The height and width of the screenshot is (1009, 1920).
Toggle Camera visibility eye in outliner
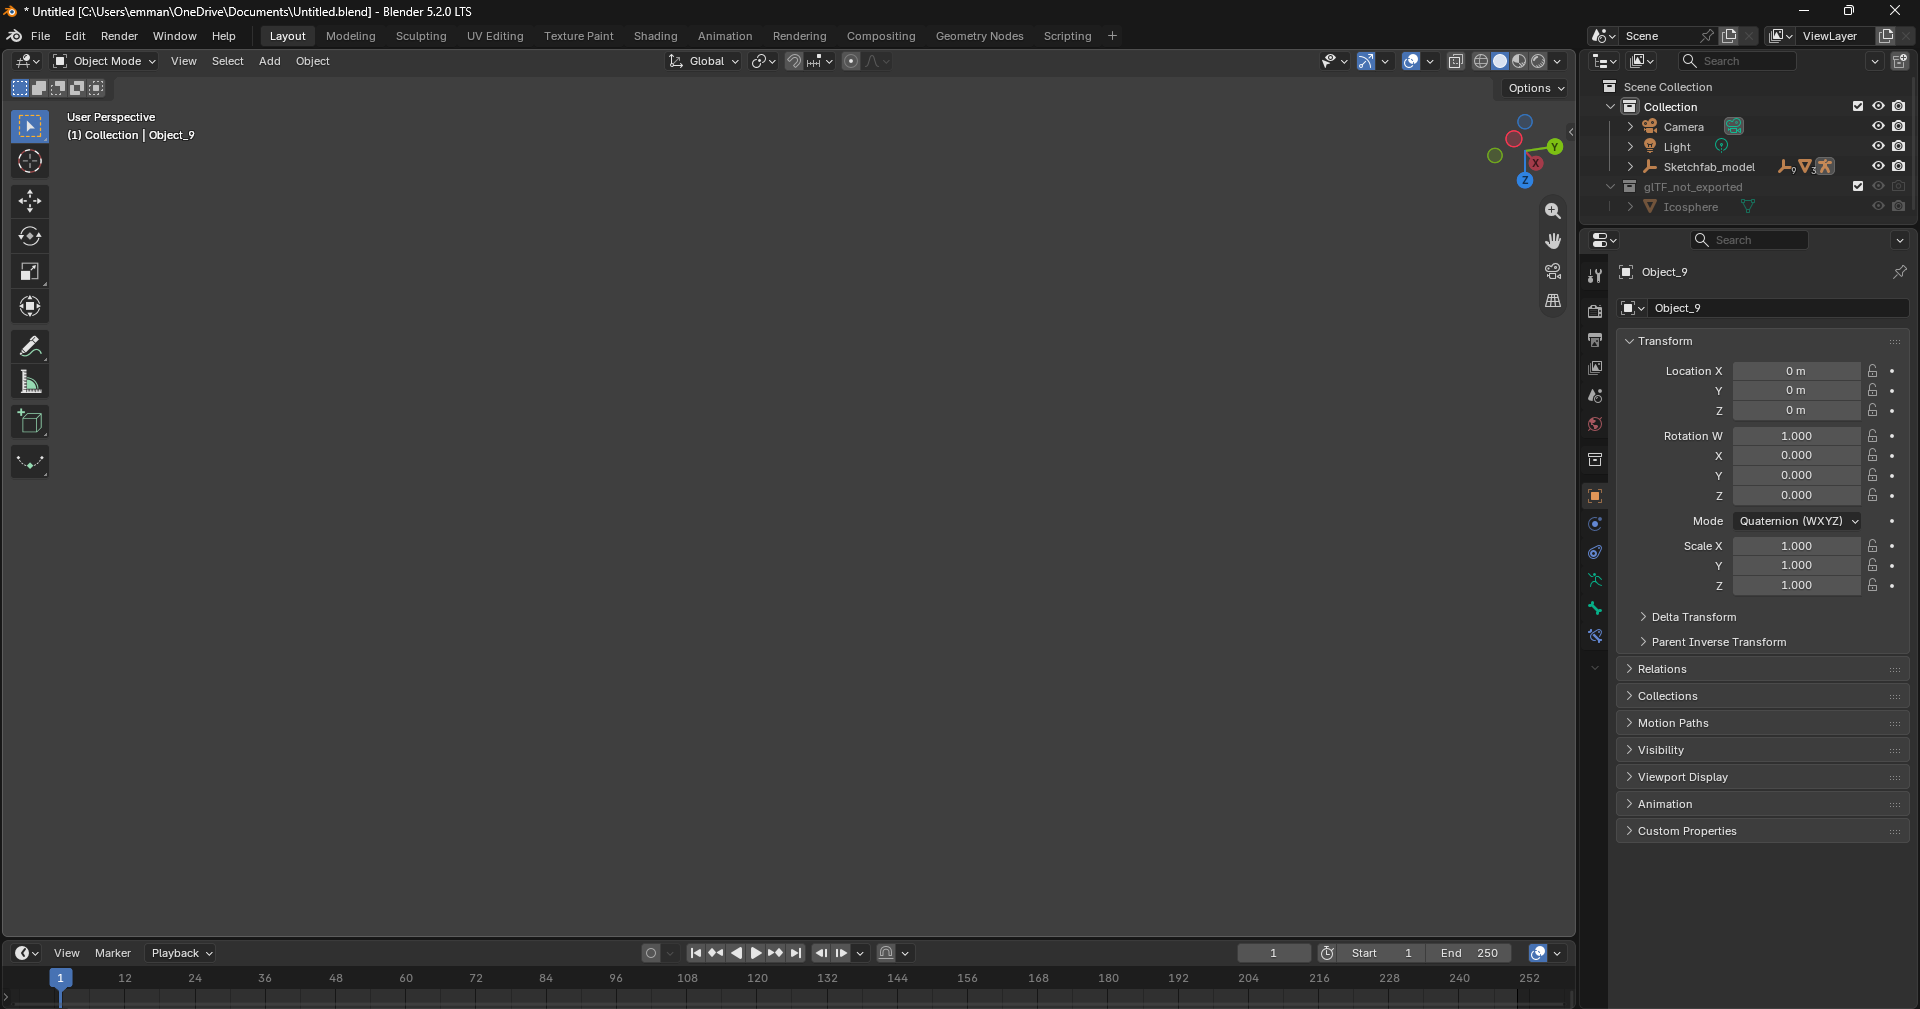1878,126
